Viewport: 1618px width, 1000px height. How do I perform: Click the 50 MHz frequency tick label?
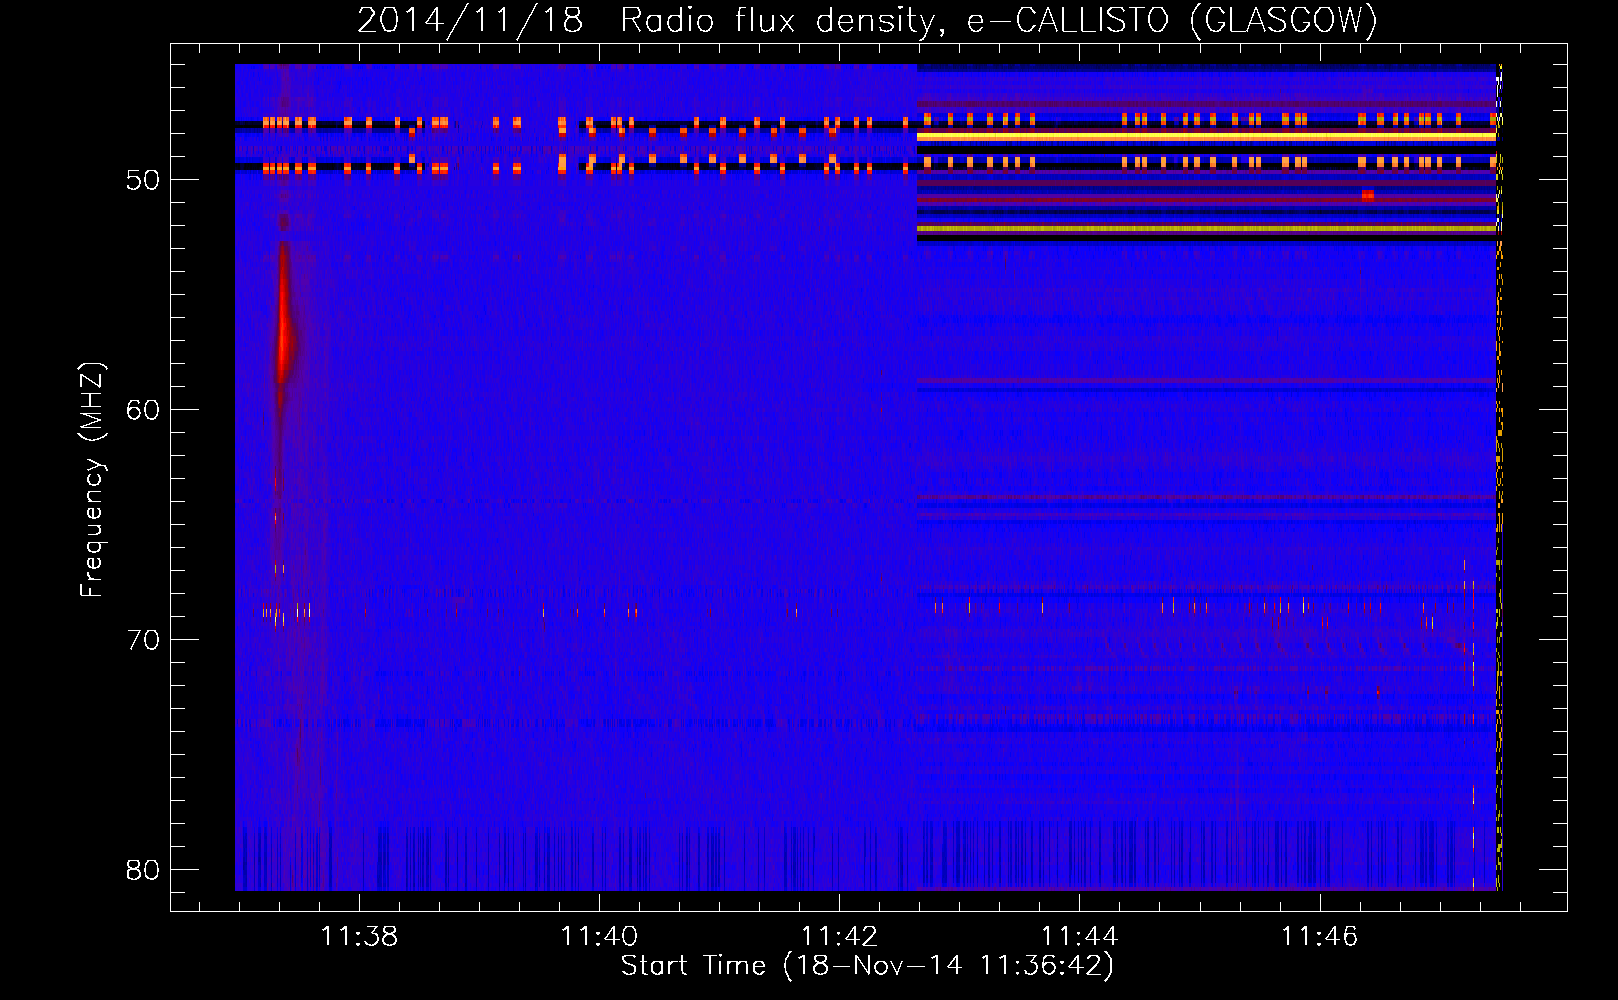[143, 180]
